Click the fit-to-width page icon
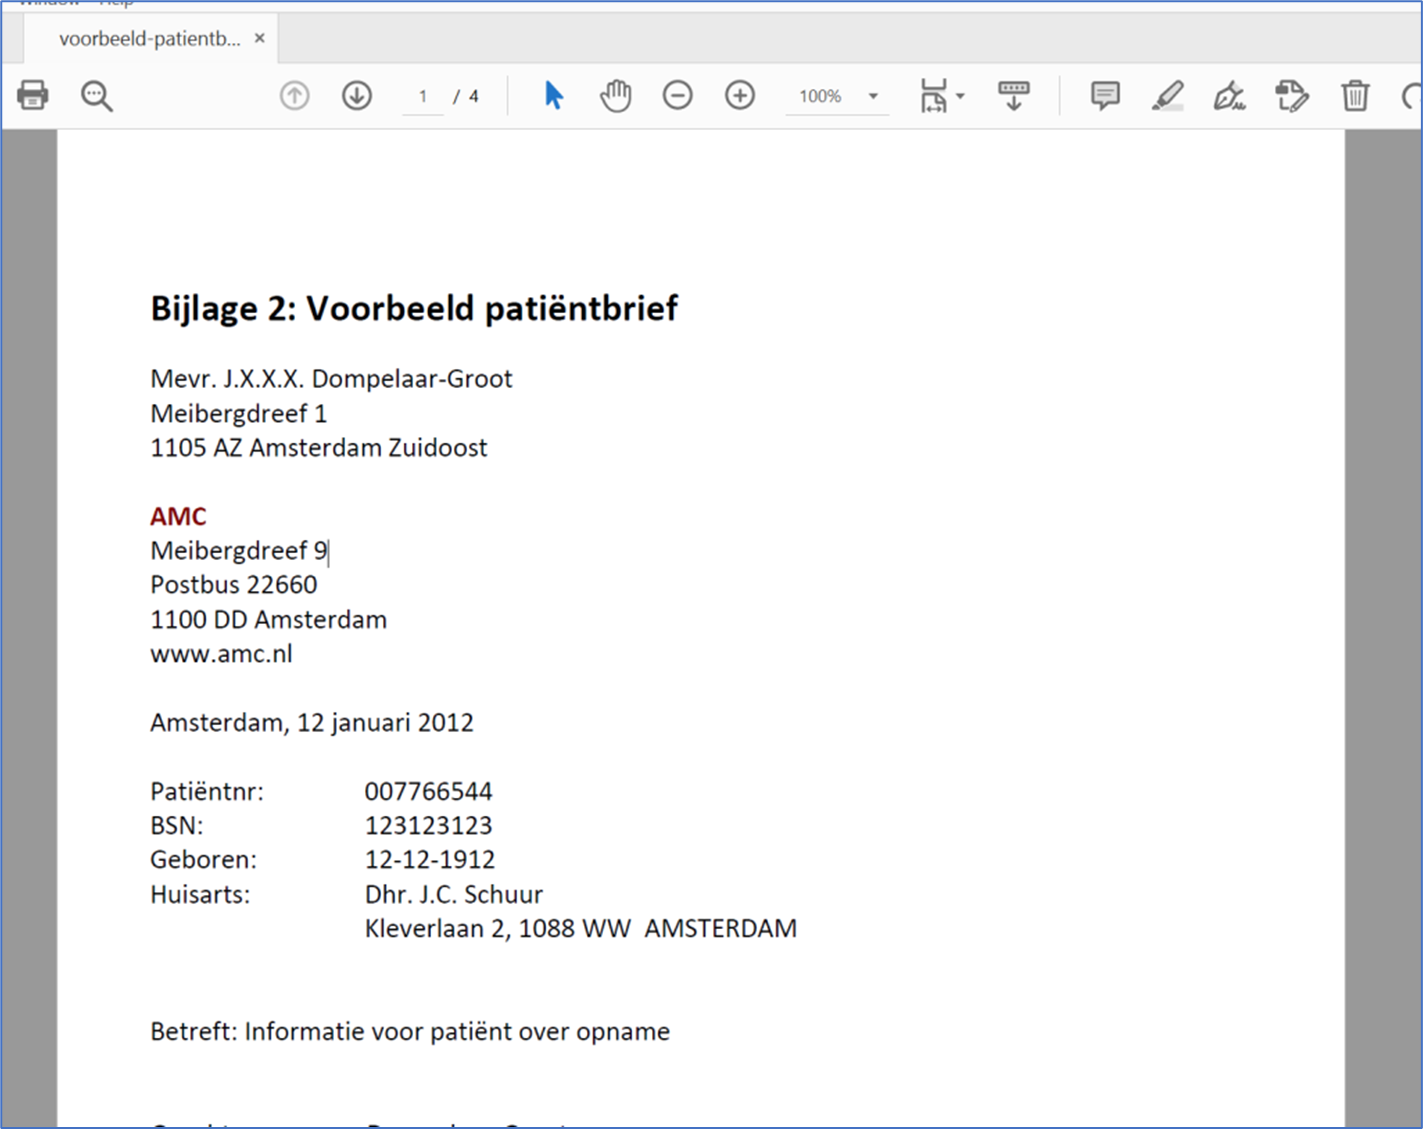The height and width of the screenshot is (1129, 1423). point(933,96)
